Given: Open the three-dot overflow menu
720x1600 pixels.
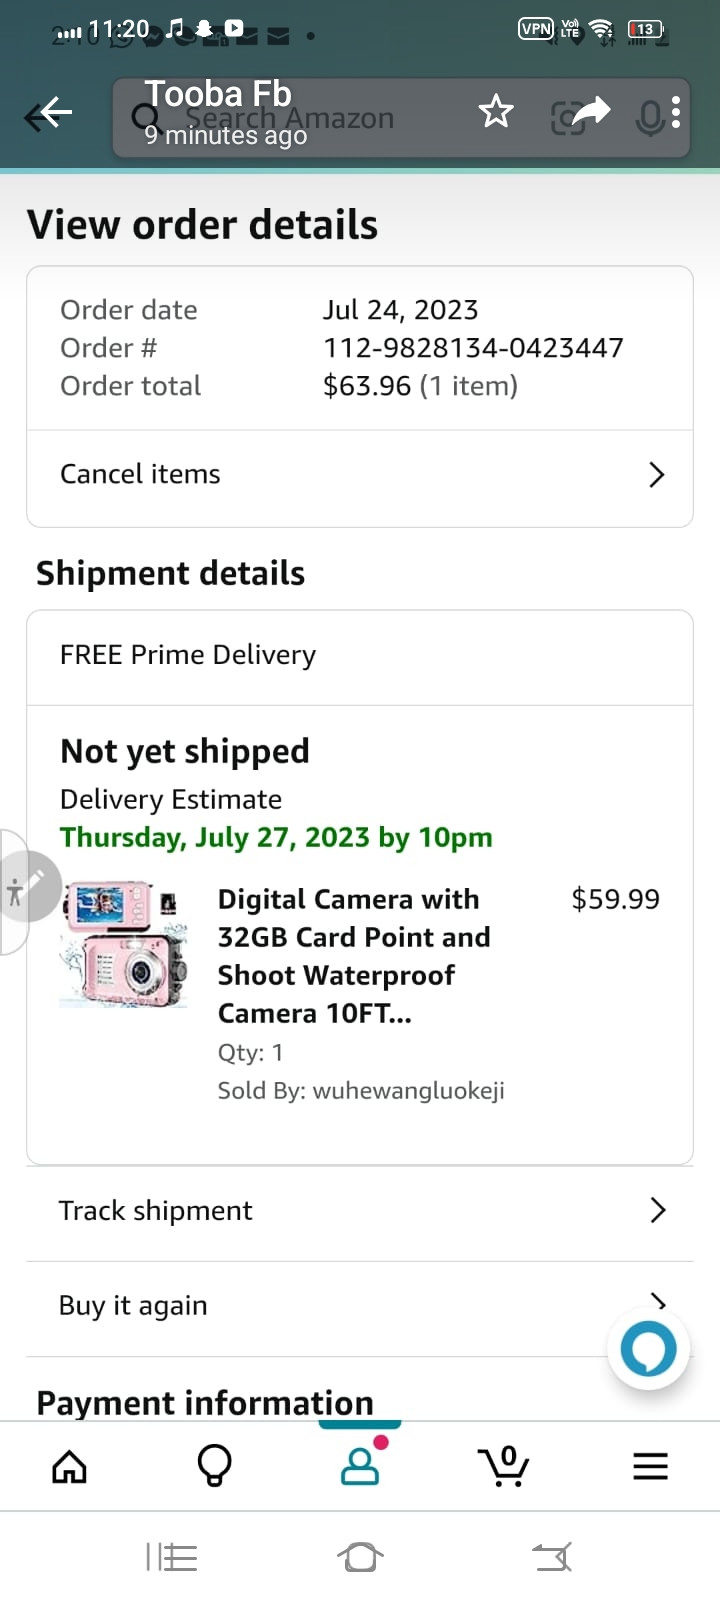Looking at the screenshot, I should 677,112.
